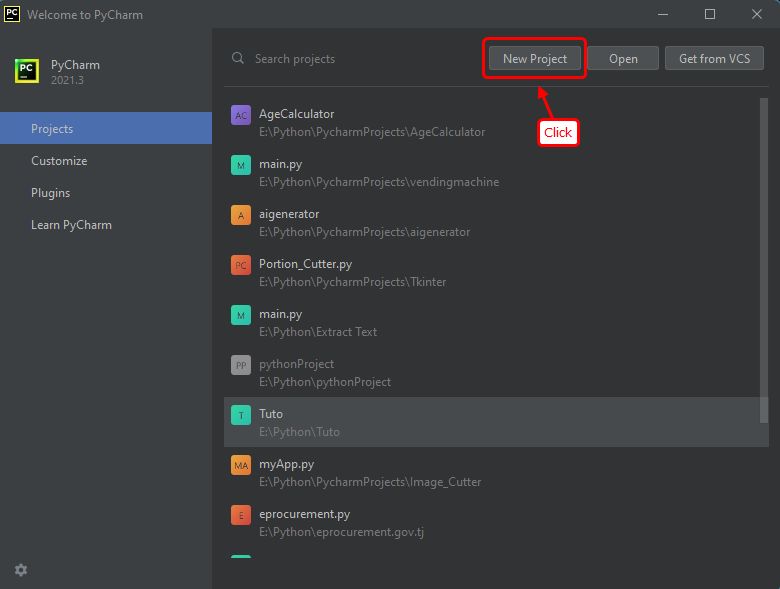Maximize the Welcome to PyCharm window
The width and height of the screenshot is (780, 589).
pyautogui.click(x=710, y=14)
